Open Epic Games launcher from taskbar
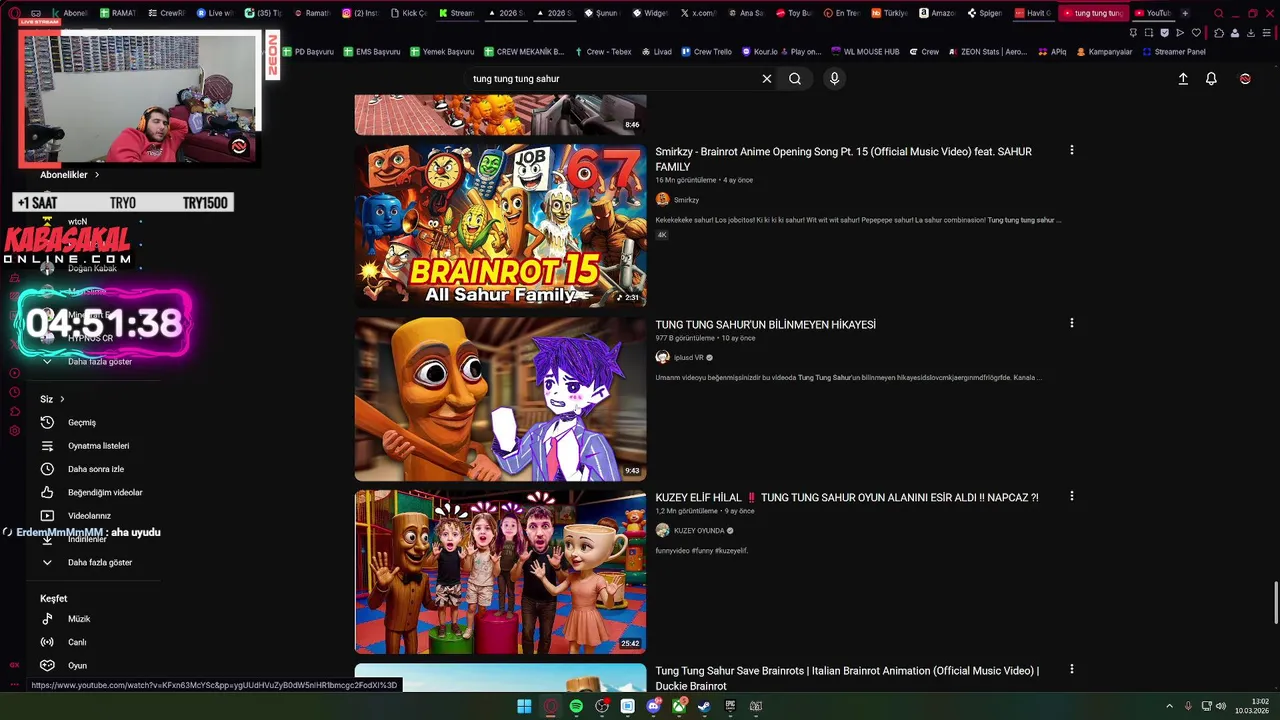This screenshot has width=1280, height=720. pyautogui.click(x=730, y=706)
